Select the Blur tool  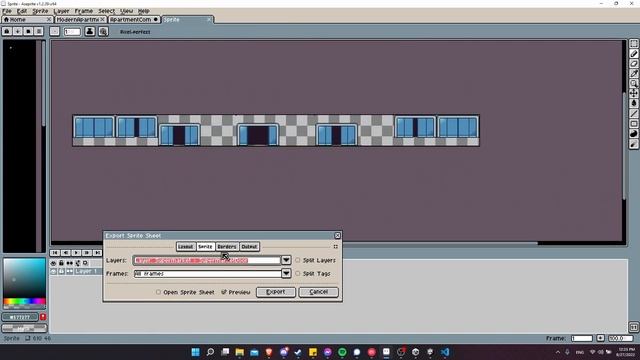633,144
